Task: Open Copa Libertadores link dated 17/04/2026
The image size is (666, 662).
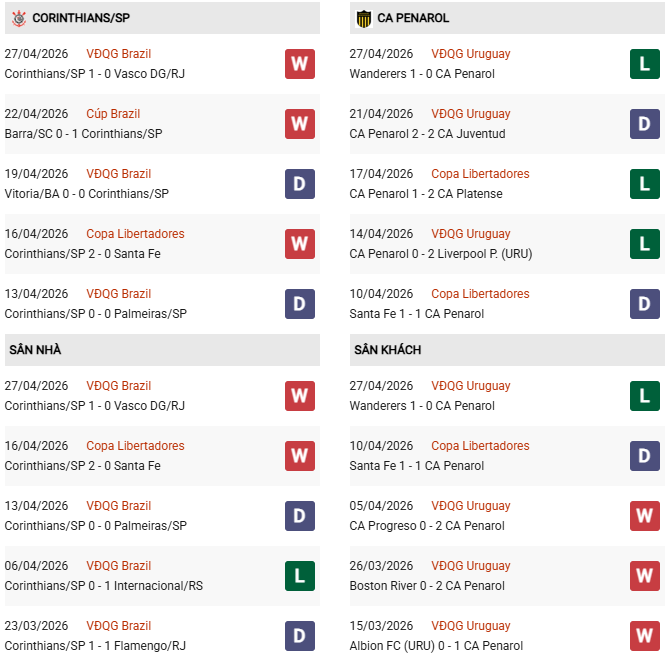Action: (480, 174)
